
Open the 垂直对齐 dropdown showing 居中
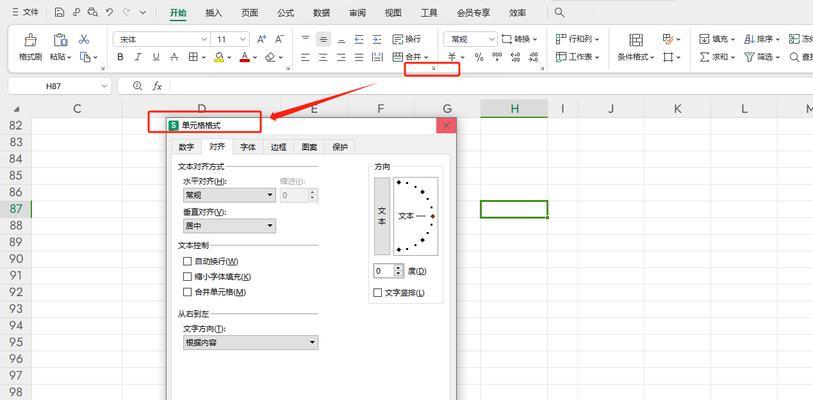click(230, 226)
